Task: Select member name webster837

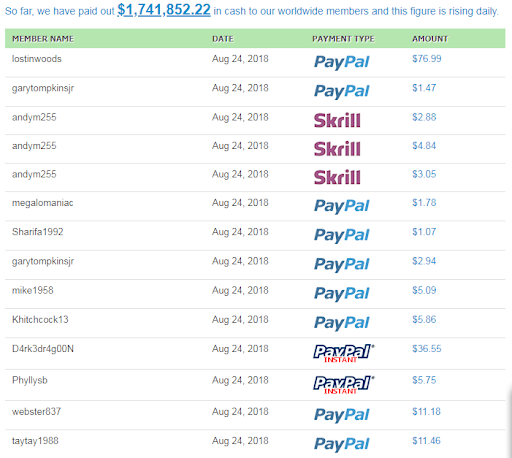Action: pyautogui.click(x=37, y=412)
